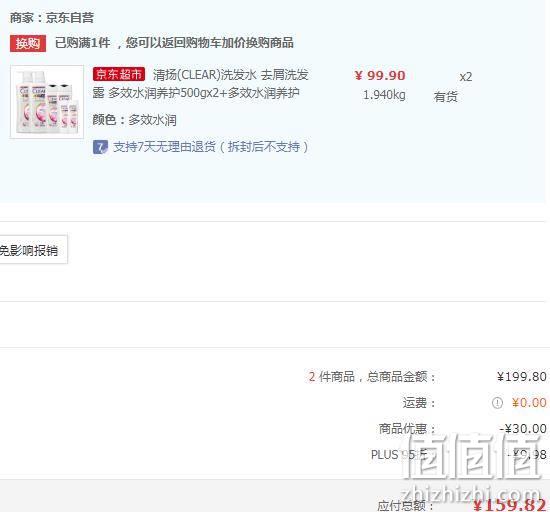Screen dimensions: 550x512
Task: Open the CLEAR shampoo product thumbnail
Action: [47, 102]
